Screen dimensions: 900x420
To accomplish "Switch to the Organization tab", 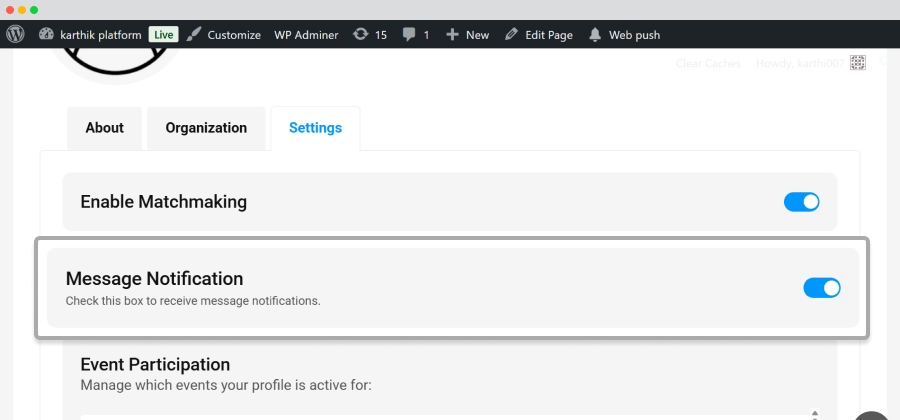I will (206, 128).
